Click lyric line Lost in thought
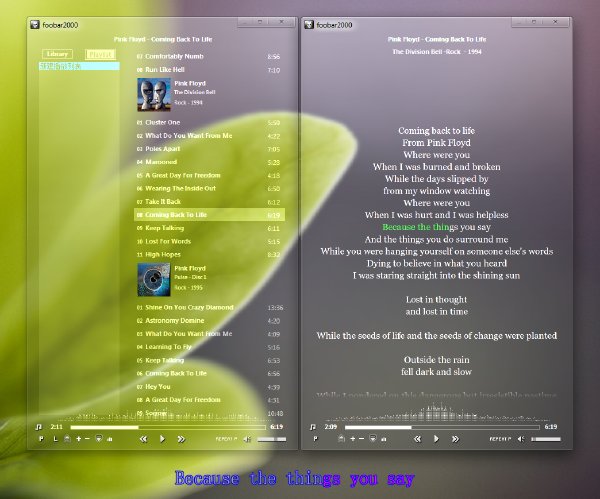 tap(436, 300)
